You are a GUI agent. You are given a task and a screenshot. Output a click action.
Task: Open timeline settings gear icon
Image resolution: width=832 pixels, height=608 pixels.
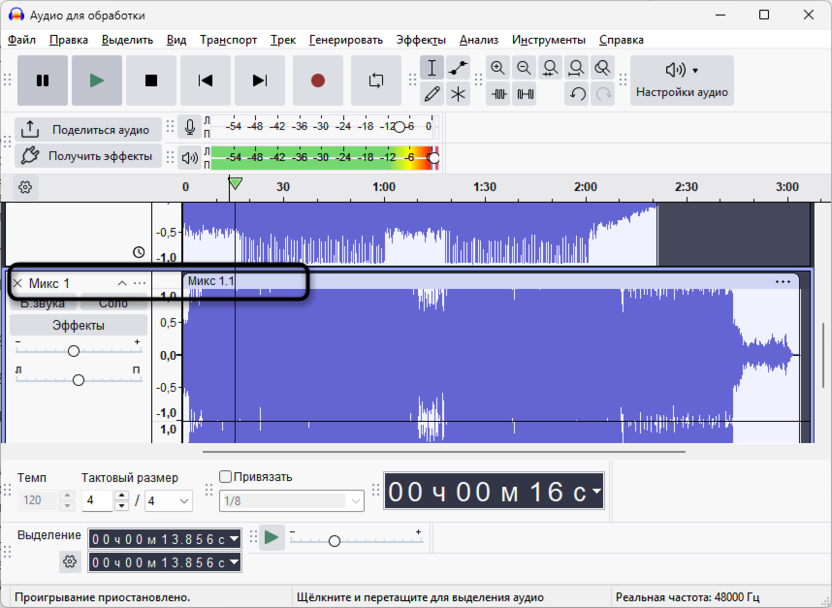pyautogui.click(x=26, y=187)
